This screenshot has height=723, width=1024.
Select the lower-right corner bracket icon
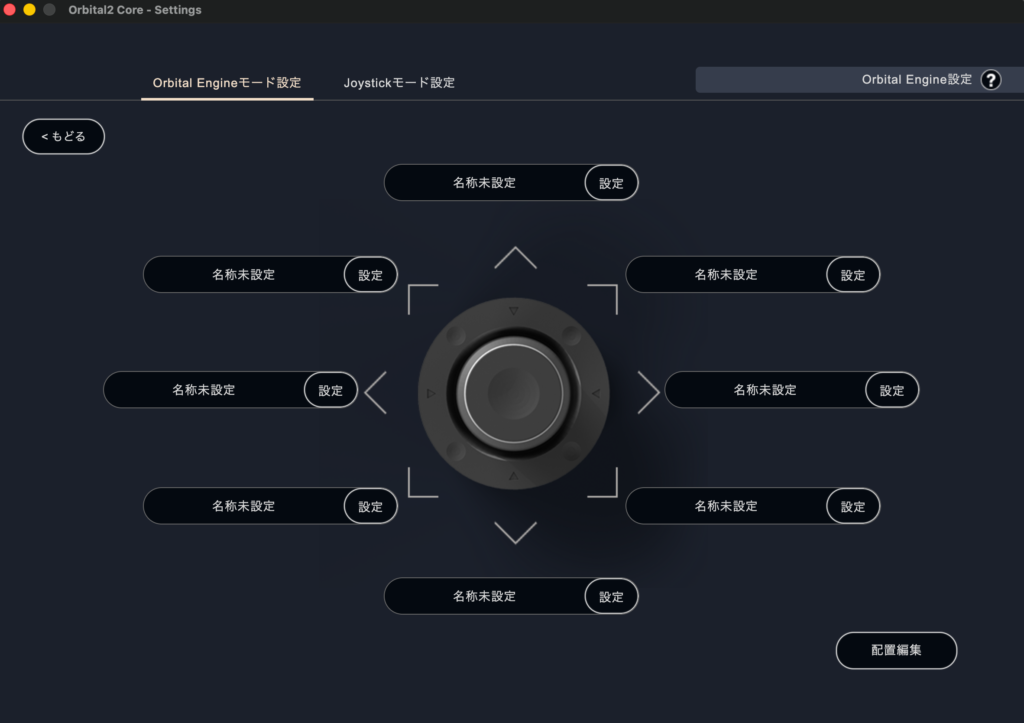(602, 483)
